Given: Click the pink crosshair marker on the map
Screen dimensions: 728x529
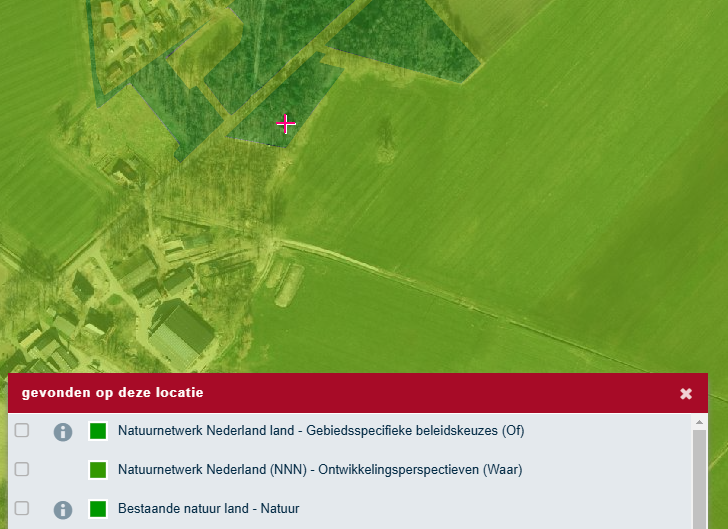Looking at the screenshot, I should [x=286, y=124].
